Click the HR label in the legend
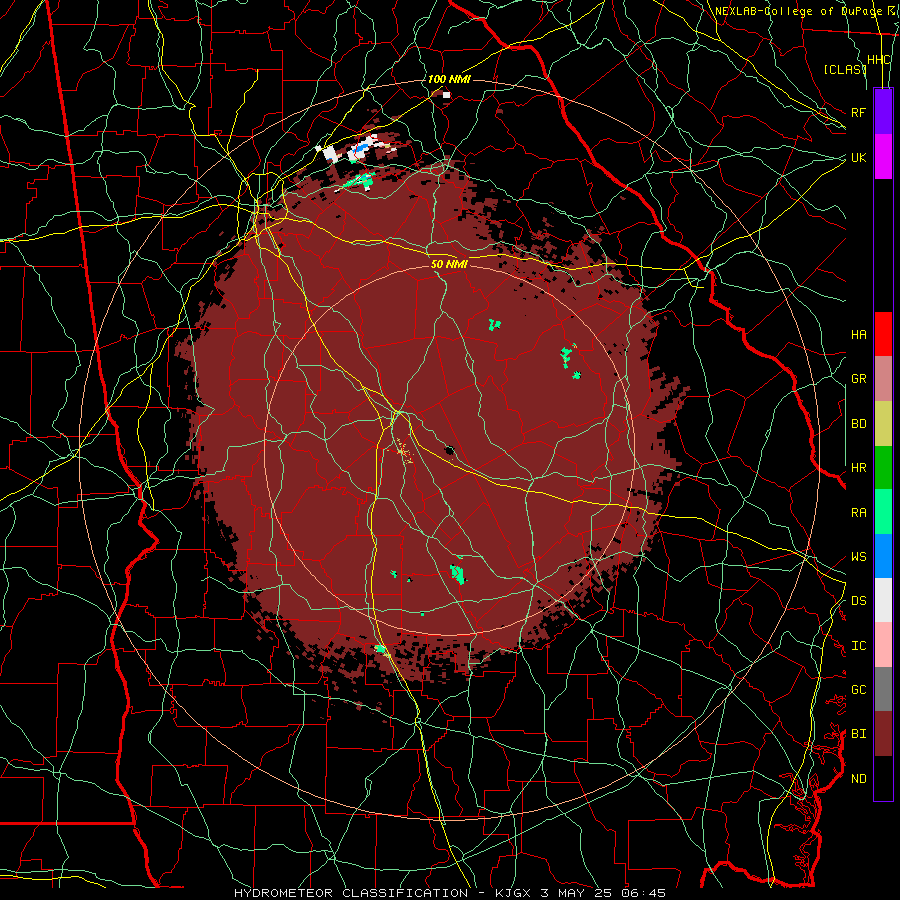This screenshot has height=900, width=900. pyautogui.click(x=858, y=468)
